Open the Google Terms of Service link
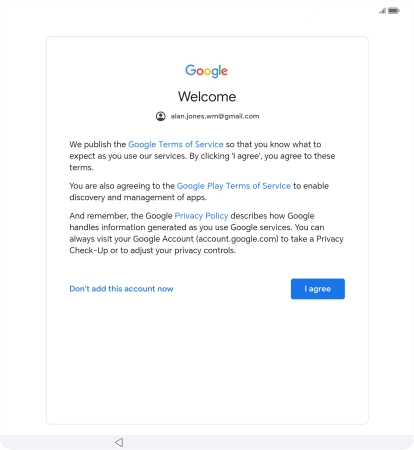This screenshot has height=450, width=414. pos(176,144)
